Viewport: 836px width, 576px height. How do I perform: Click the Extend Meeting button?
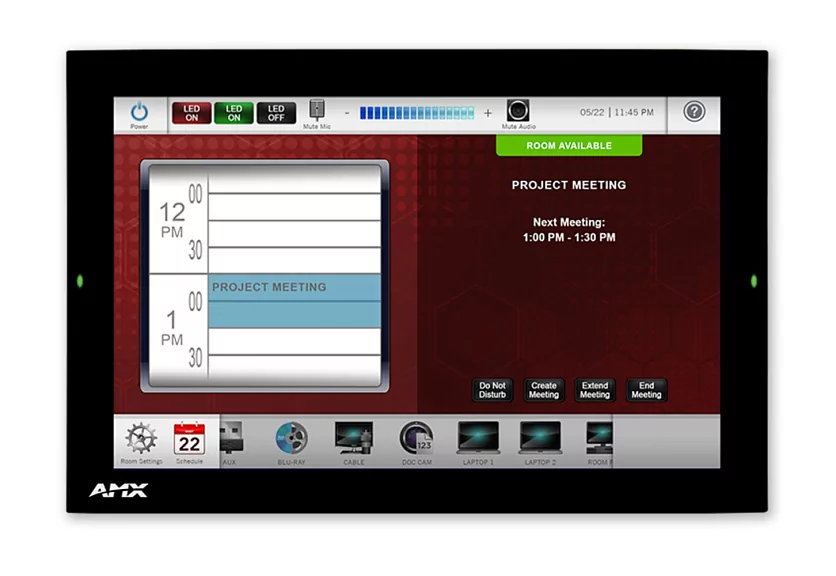(595, 390)
